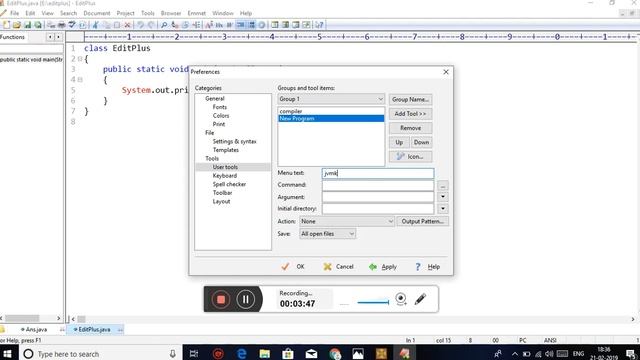Click the Open file folder icon
This screenshot has width=640, height=360.
coord(17,25)
